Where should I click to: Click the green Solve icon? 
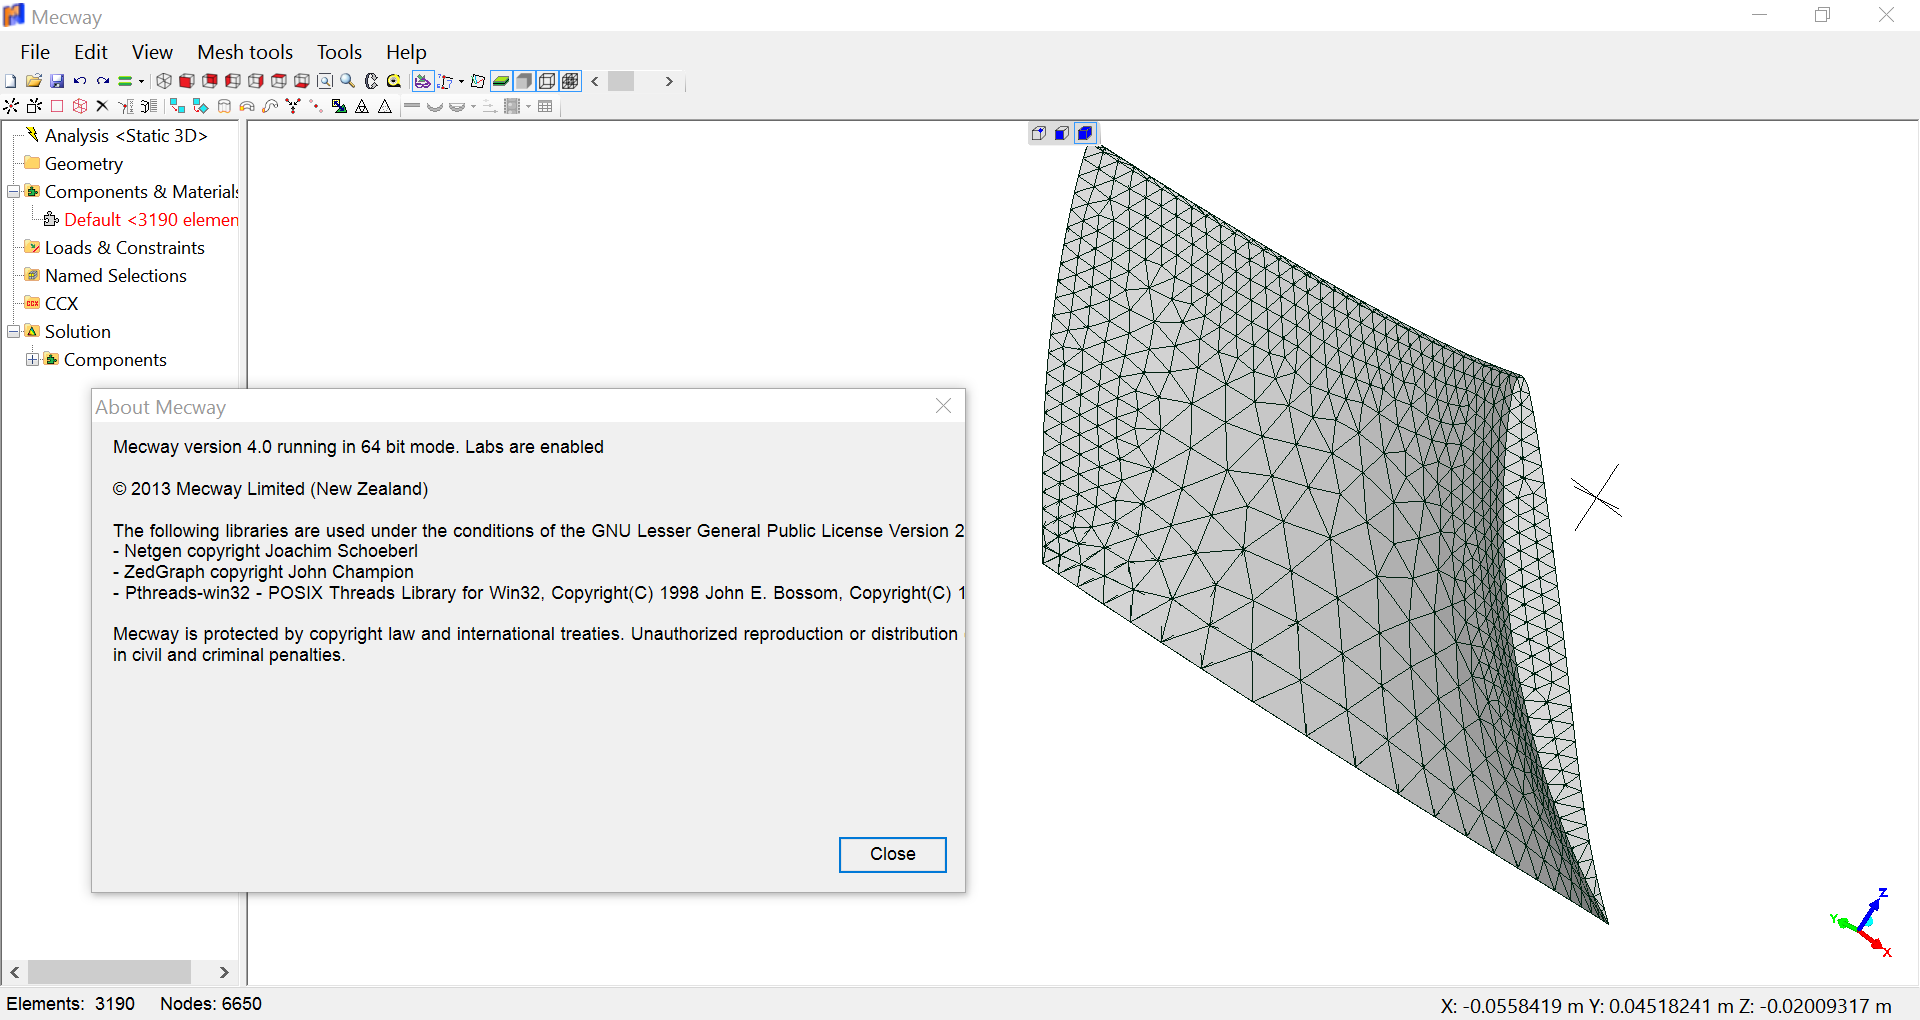click(125, 81)
